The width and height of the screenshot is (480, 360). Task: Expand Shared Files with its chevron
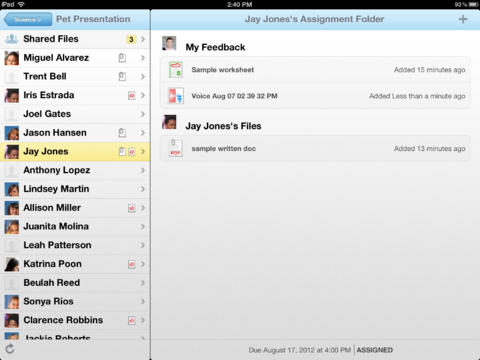[143, 39]
